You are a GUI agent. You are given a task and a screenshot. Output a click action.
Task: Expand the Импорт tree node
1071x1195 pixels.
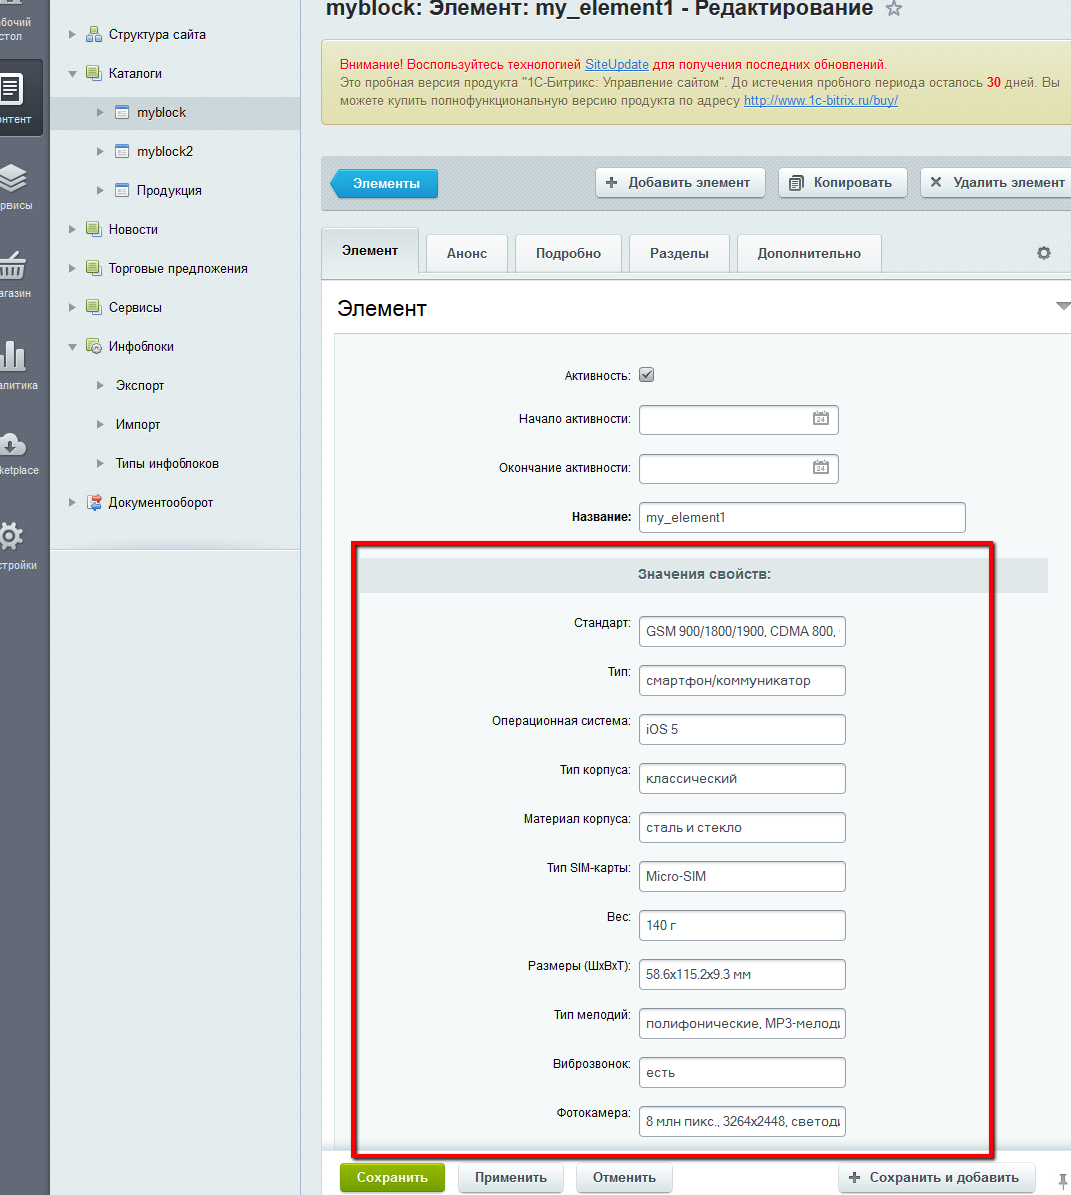pos(100,424)
